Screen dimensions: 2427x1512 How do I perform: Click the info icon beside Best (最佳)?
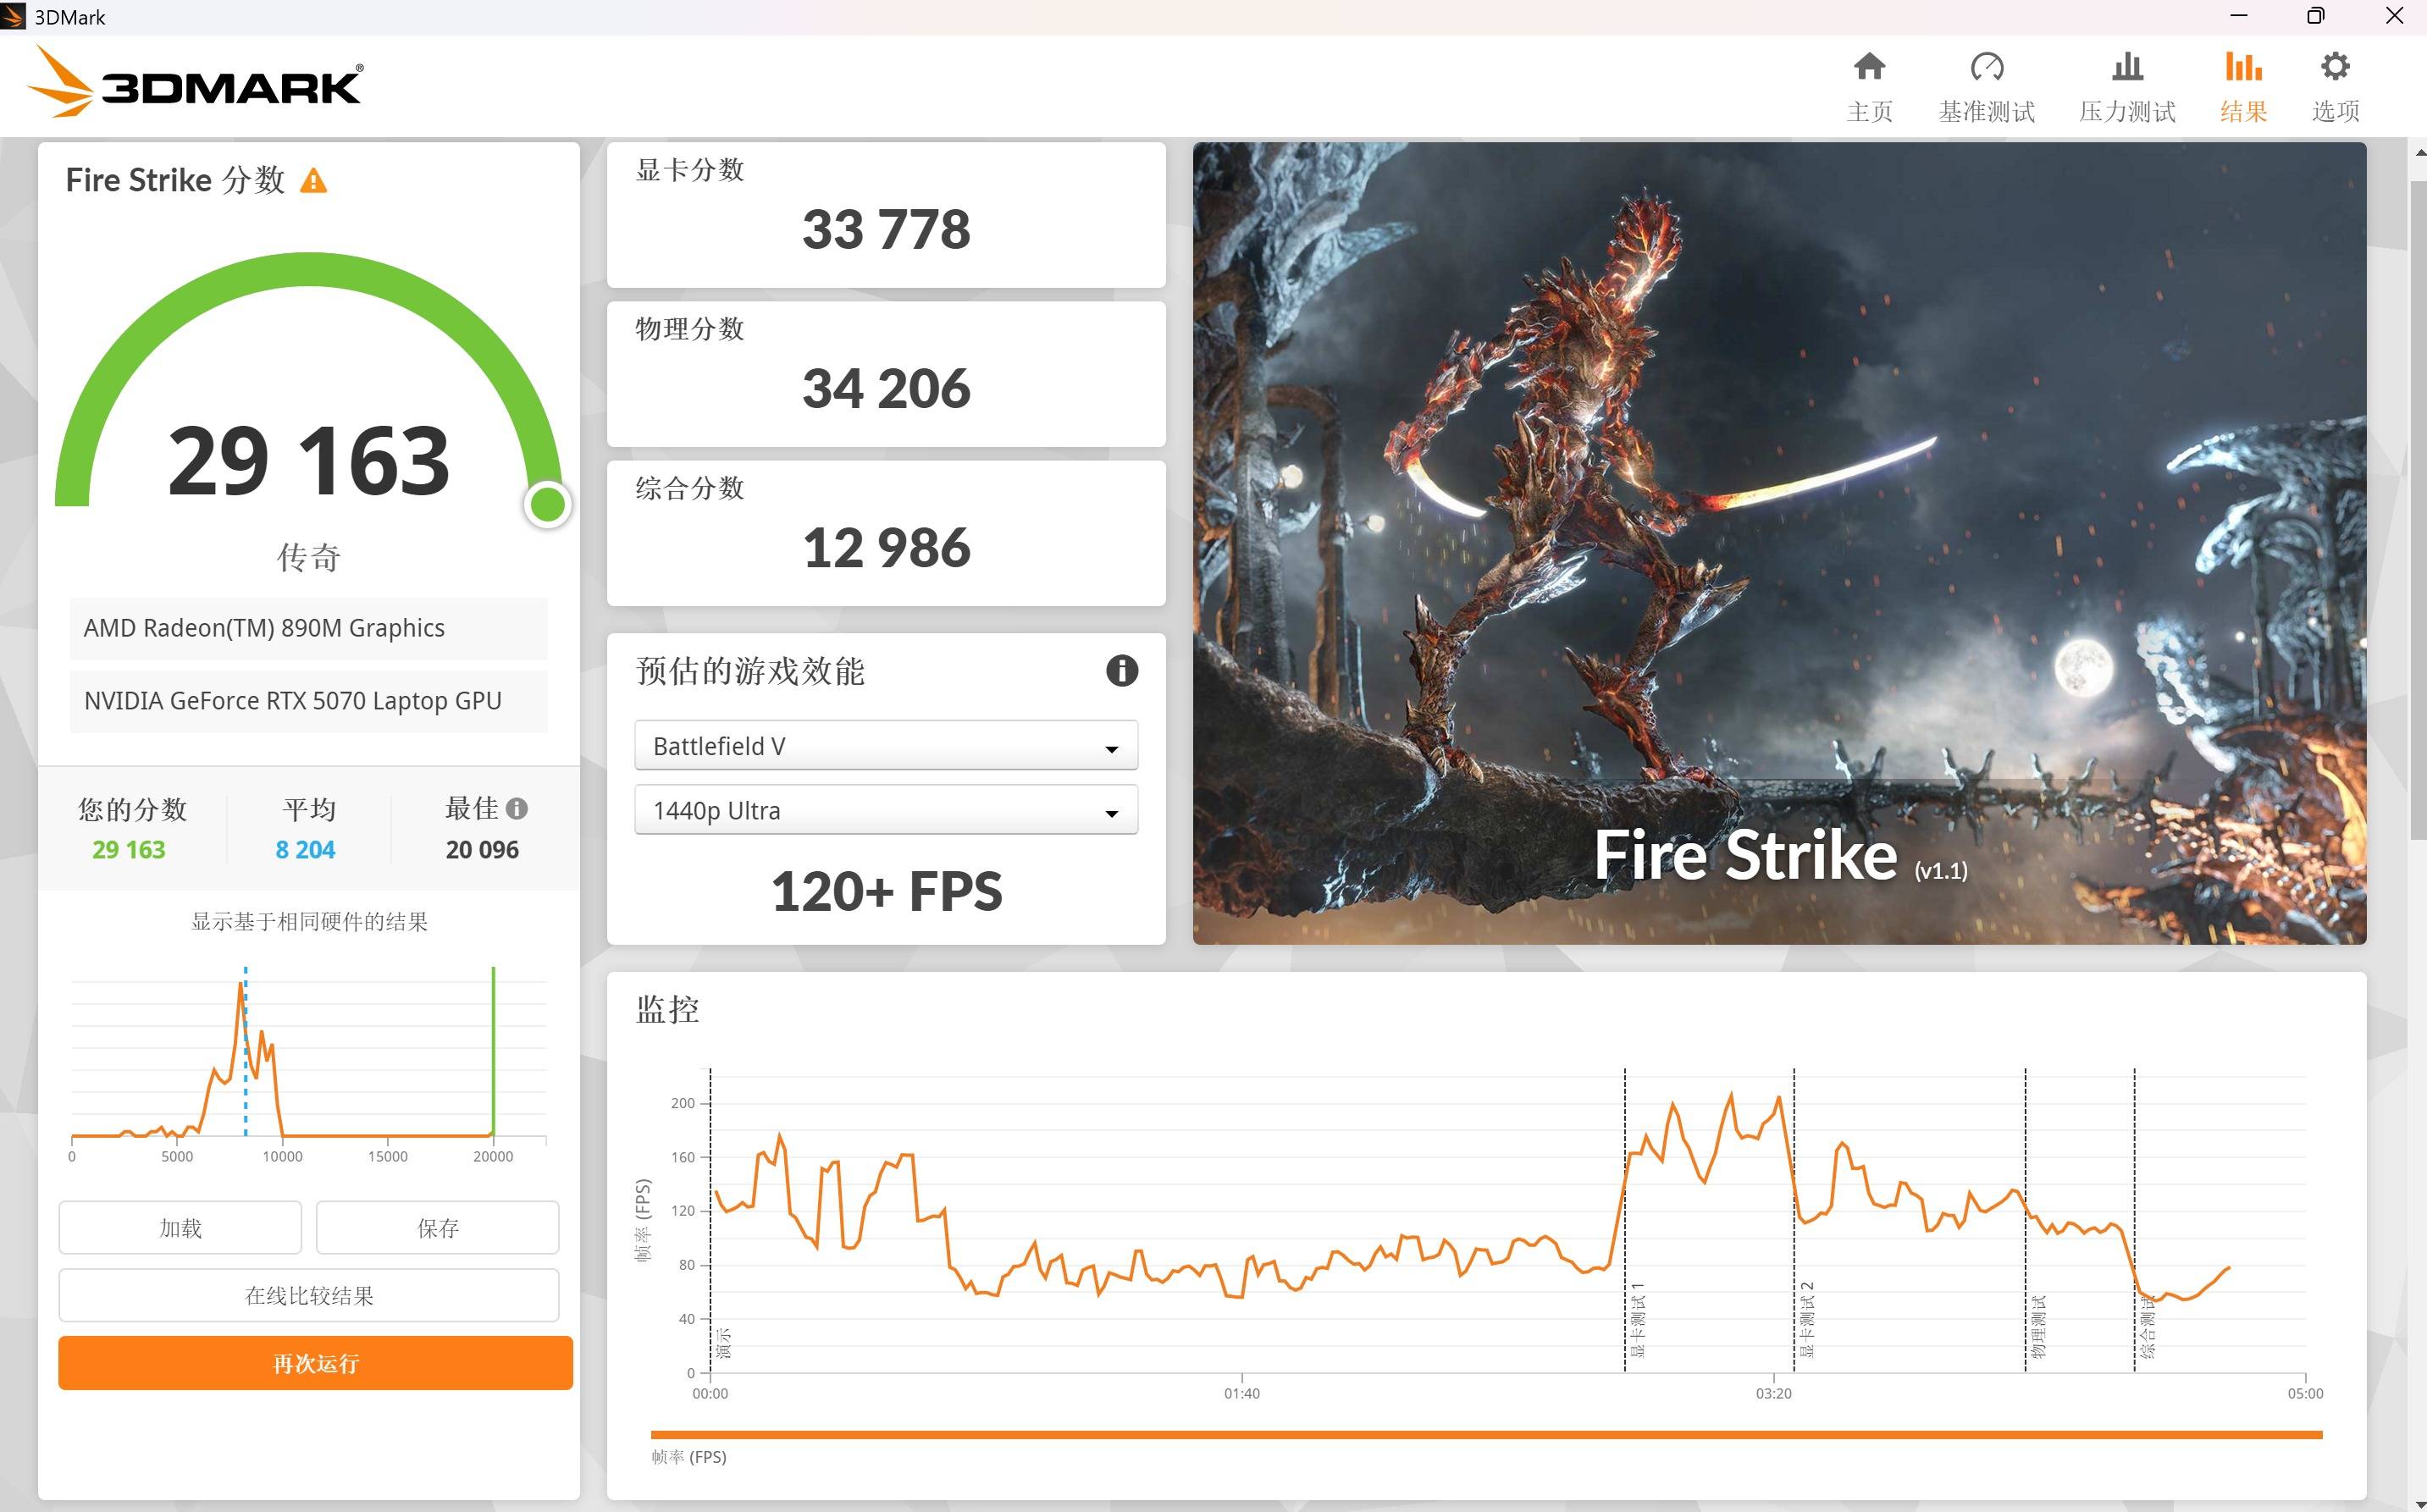point(517,808)
